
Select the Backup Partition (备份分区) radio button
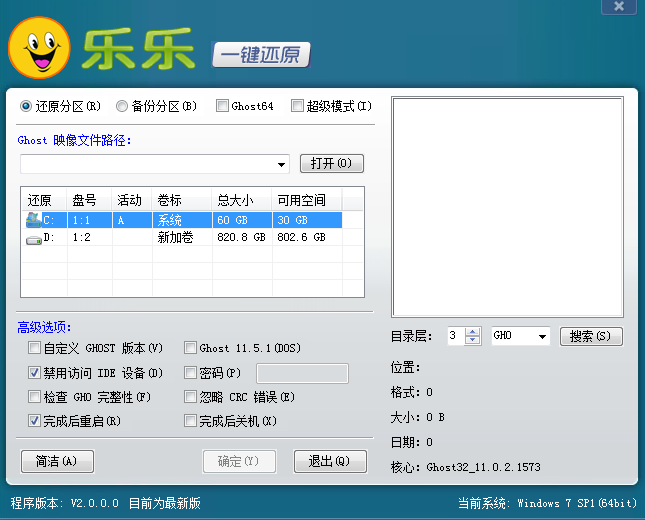122,106
